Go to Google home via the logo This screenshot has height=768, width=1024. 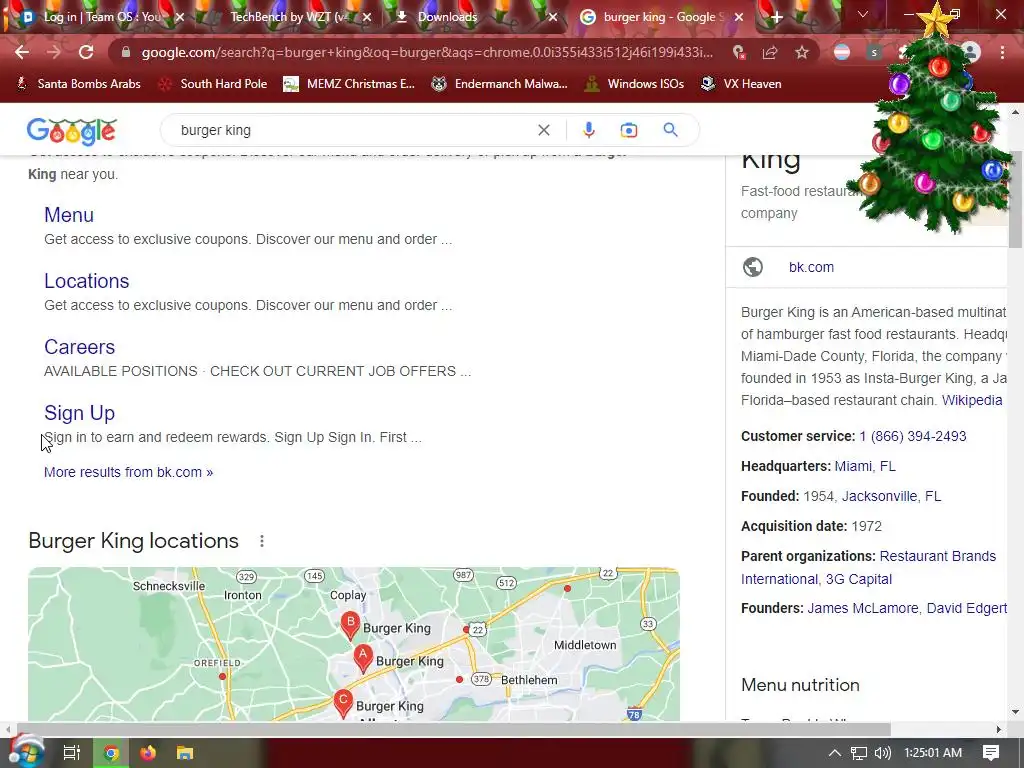click(72, 131)
